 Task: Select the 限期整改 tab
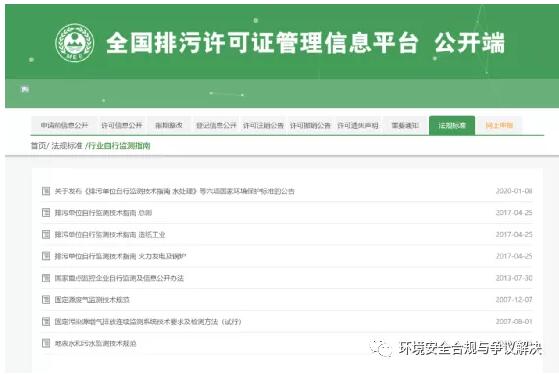click(x=169, y=125)
